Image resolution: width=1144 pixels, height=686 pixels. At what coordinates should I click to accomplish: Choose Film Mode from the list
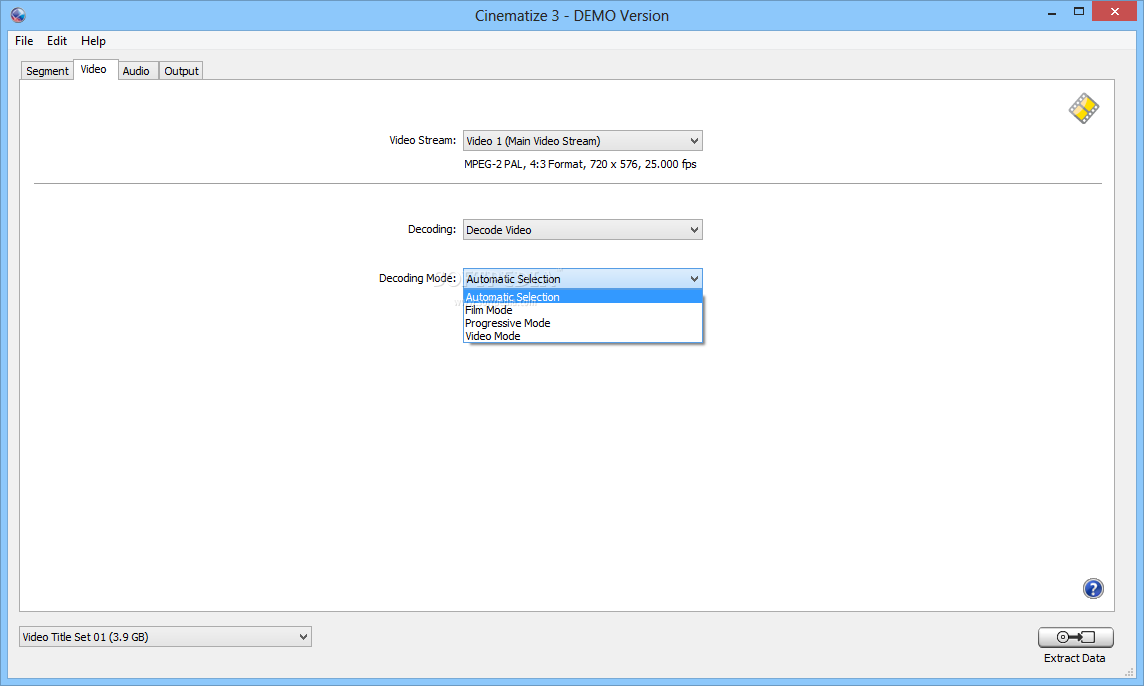[582, 310]
